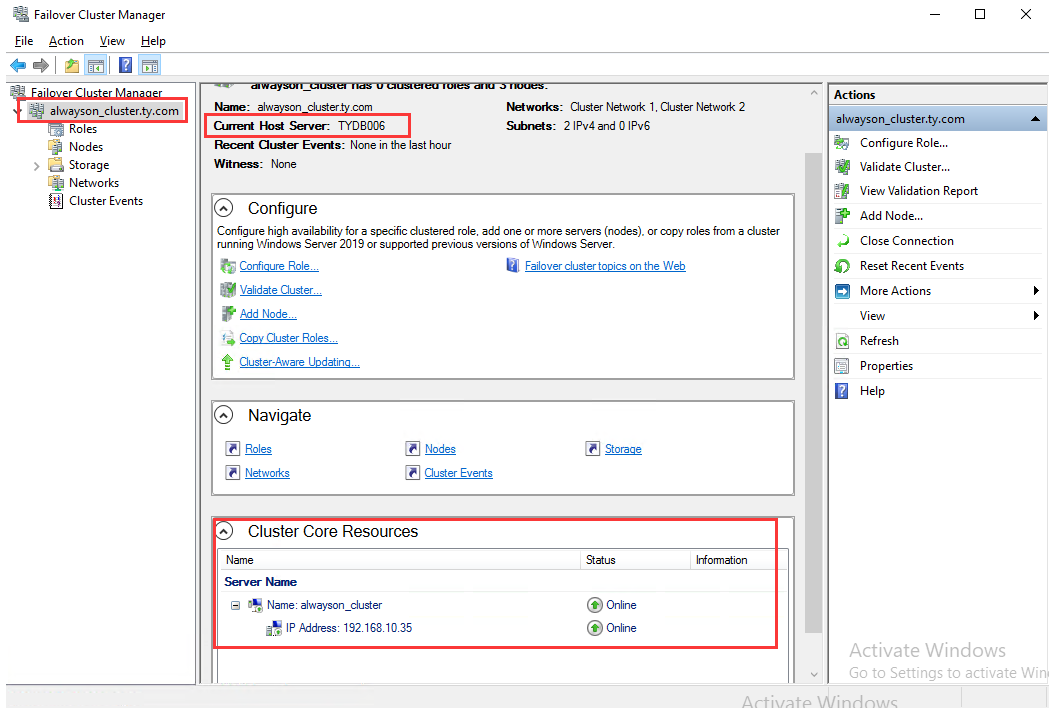Click the Status column header
Screen dimensions: 1049x709
pyautogui.click(x=634, y=560)
